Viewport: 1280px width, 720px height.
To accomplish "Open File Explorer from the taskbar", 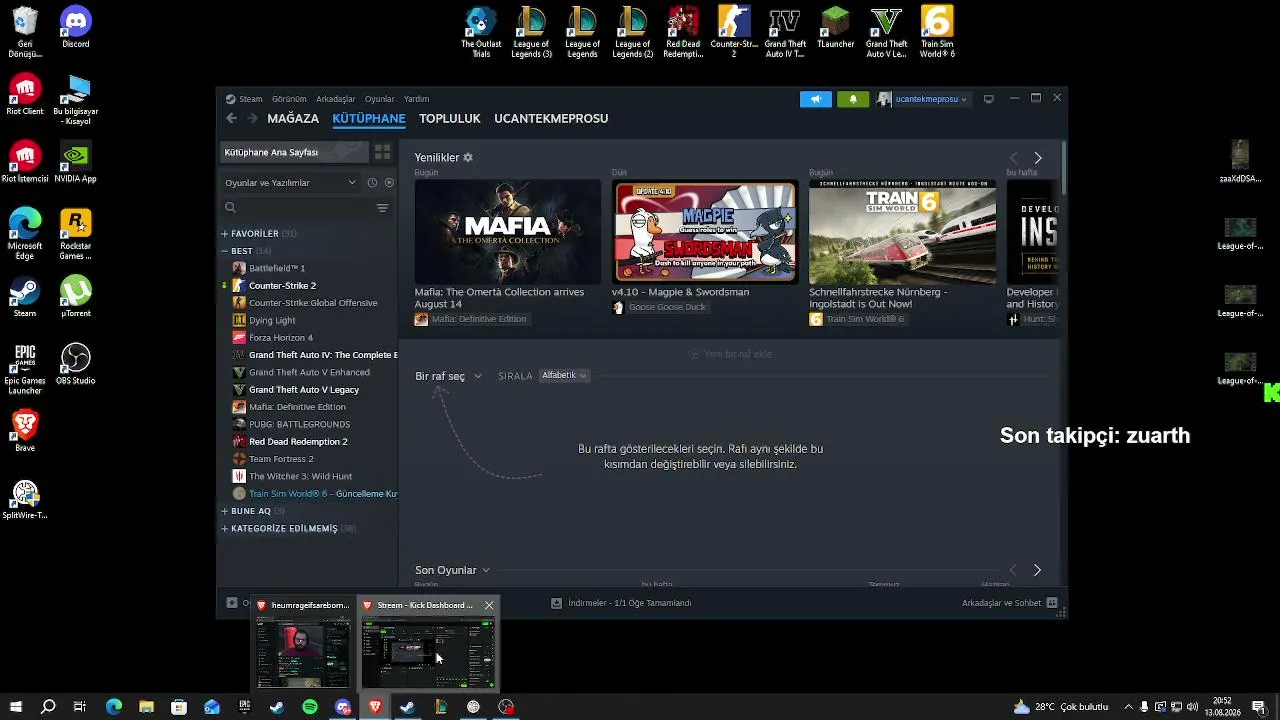I will (146, 707).
